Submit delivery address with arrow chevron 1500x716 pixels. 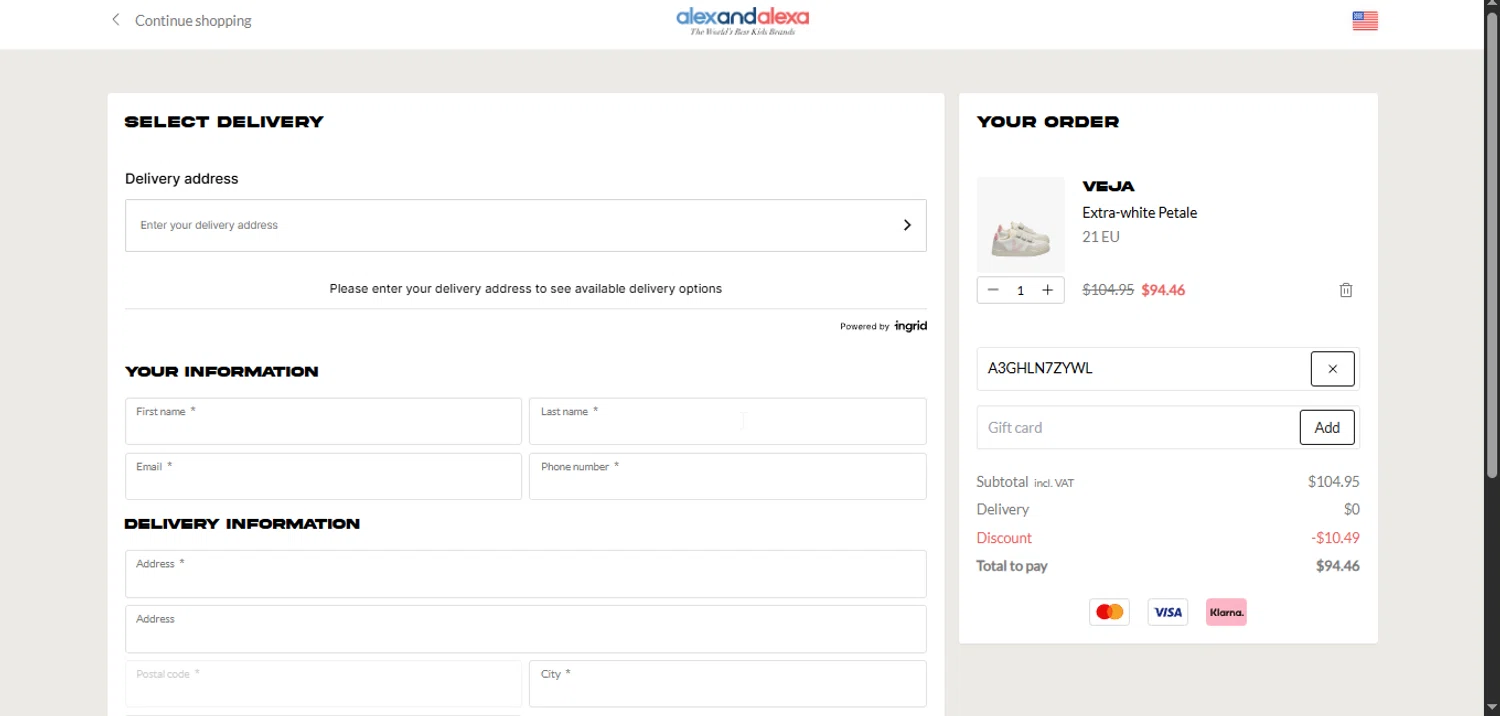pyautogui.click(x=907, y=225)
